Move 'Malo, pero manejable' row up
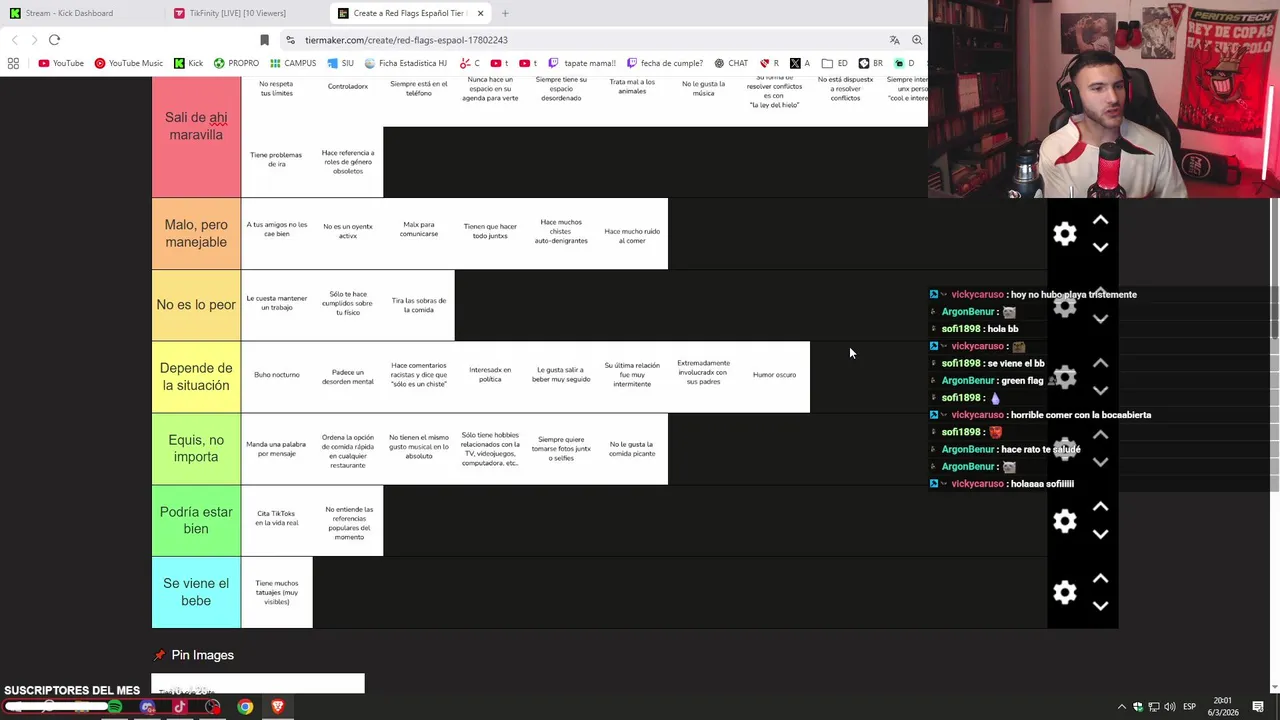1280x720 pixels. point(1100,220)
